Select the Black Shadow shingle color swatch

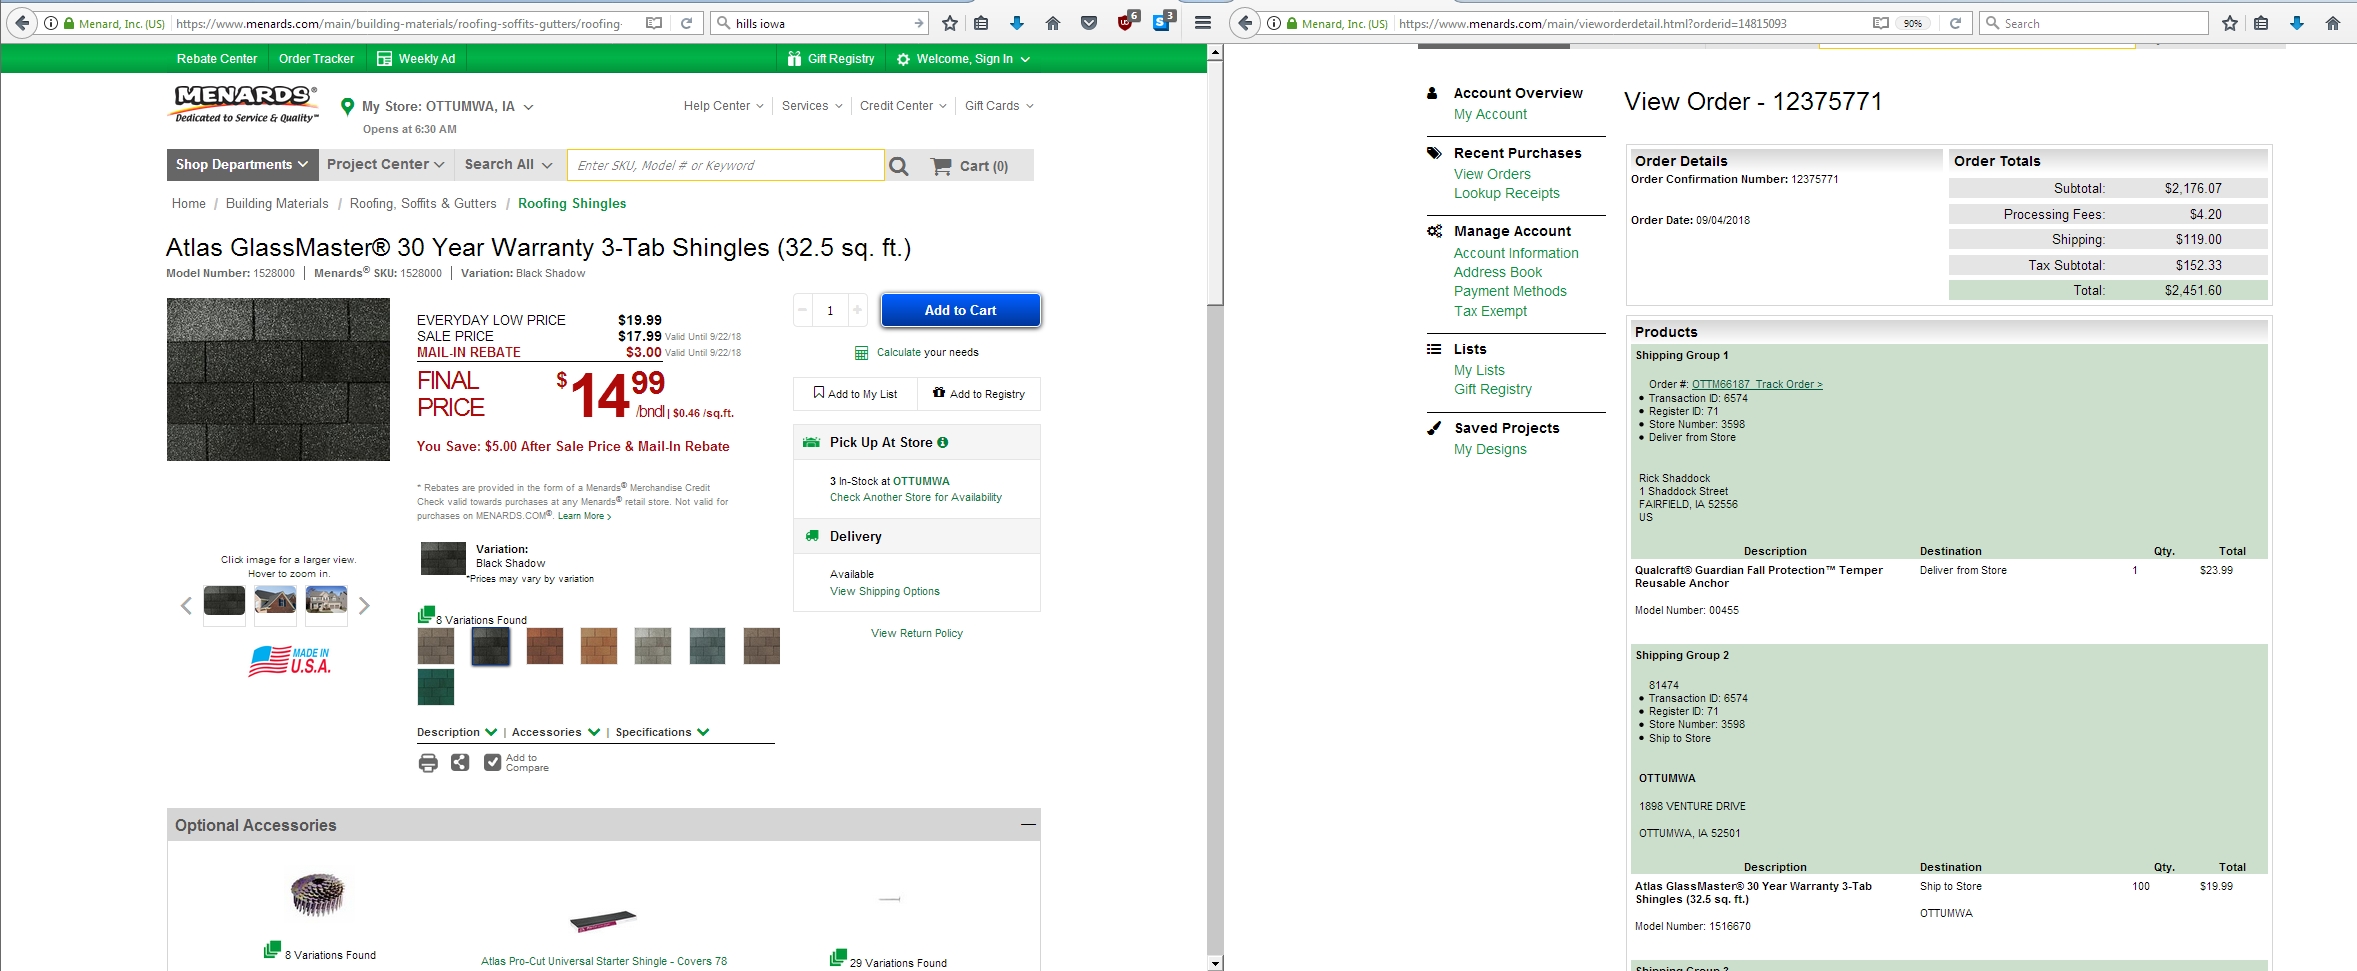(x=491, y=646)
